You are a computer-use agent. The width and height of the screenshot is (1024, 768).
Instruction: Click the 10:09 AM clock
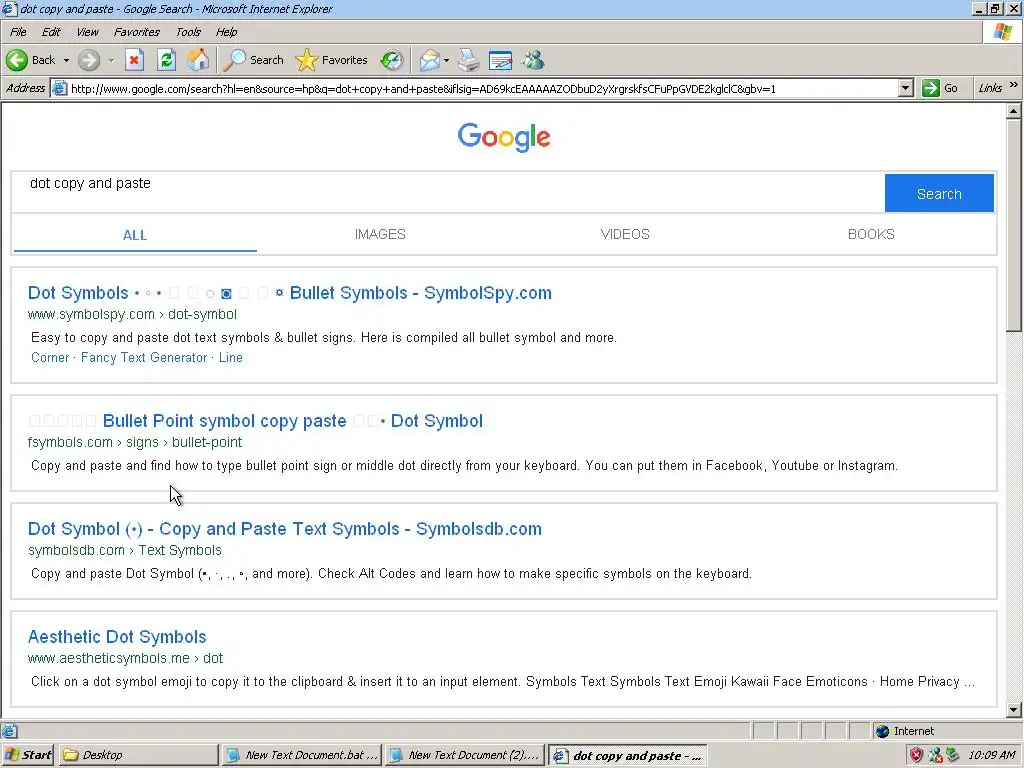tap(991, 755)
